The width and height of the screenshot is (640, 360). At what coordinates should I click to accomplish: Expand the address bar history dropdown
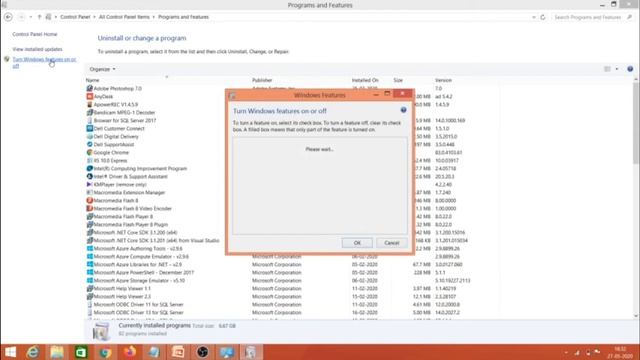pyautogui.click(x=534, y=17)
